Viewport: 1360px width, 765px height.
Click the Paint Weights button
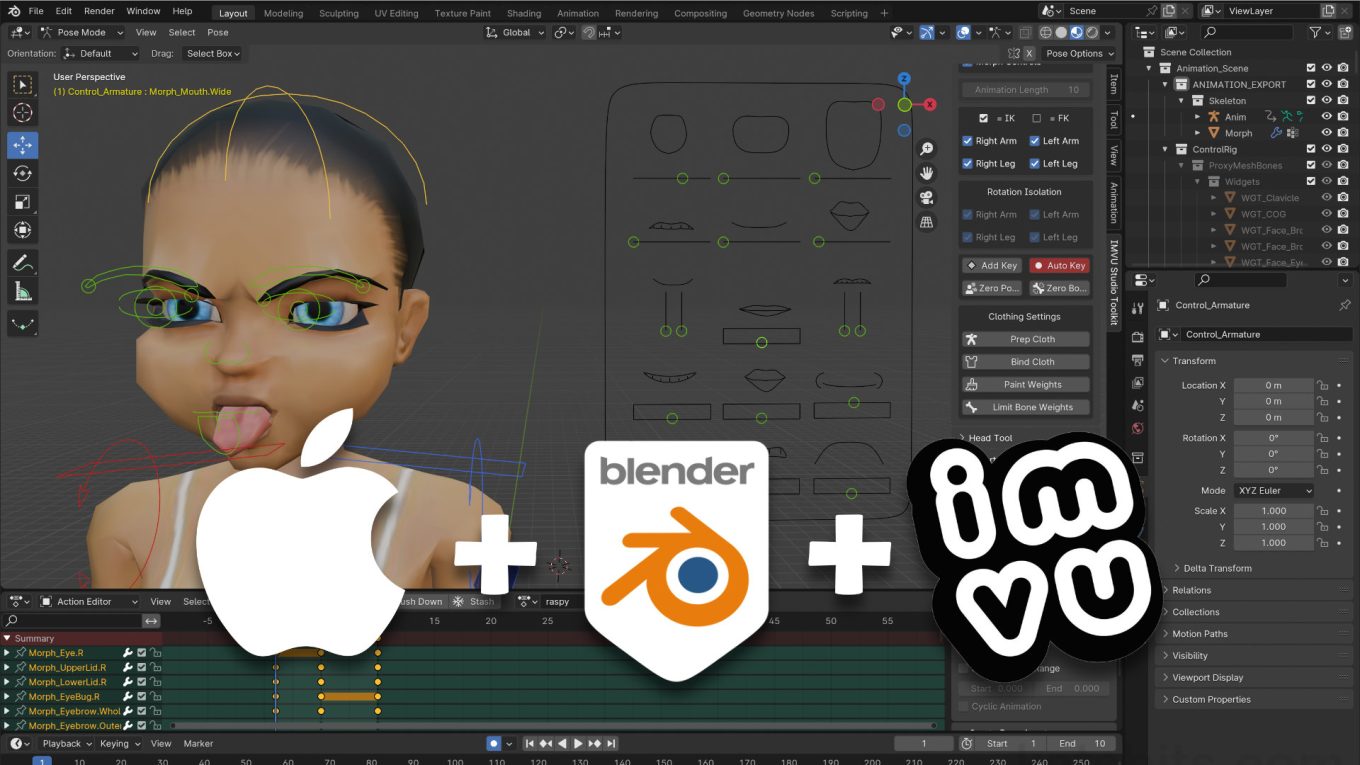pyautogui.click(x=1025, y=385)
